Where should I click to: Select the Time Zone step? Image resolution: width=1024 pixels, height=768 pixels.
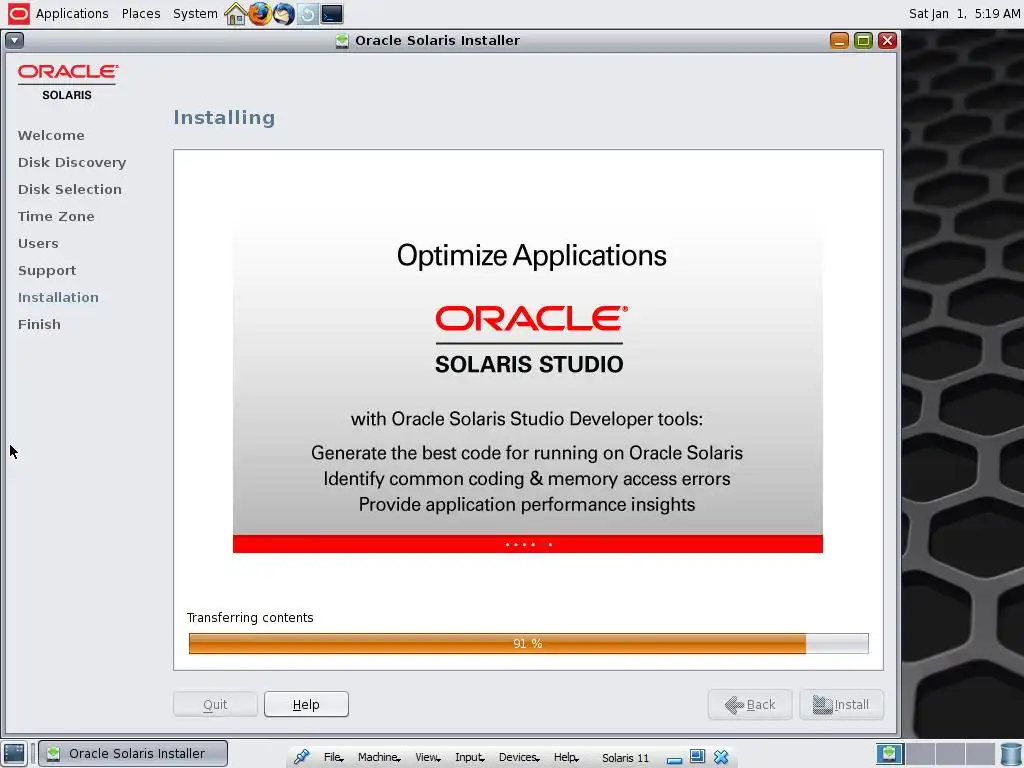[56, 216]
